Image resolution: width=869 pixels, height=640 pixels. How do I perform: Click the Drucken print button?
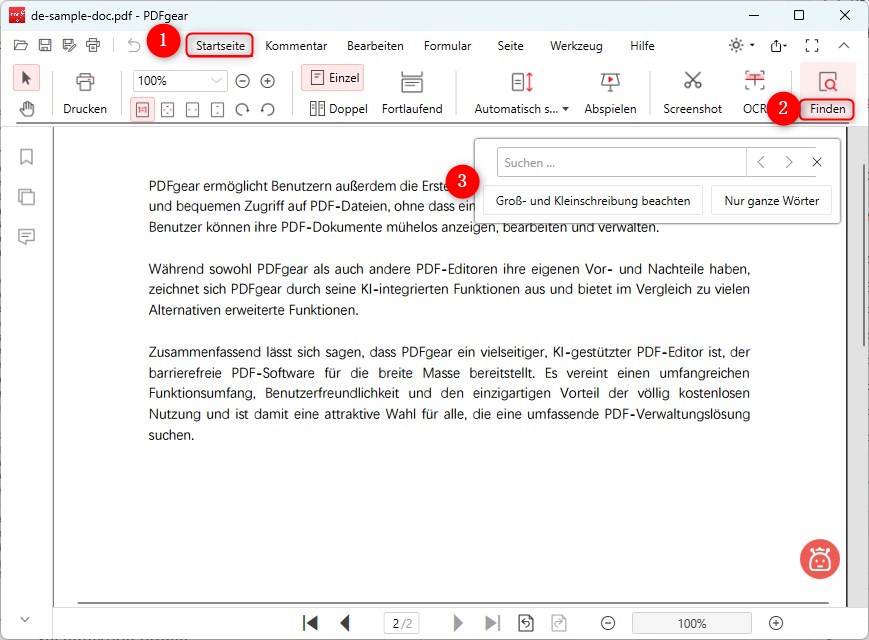tap(85, 93)
